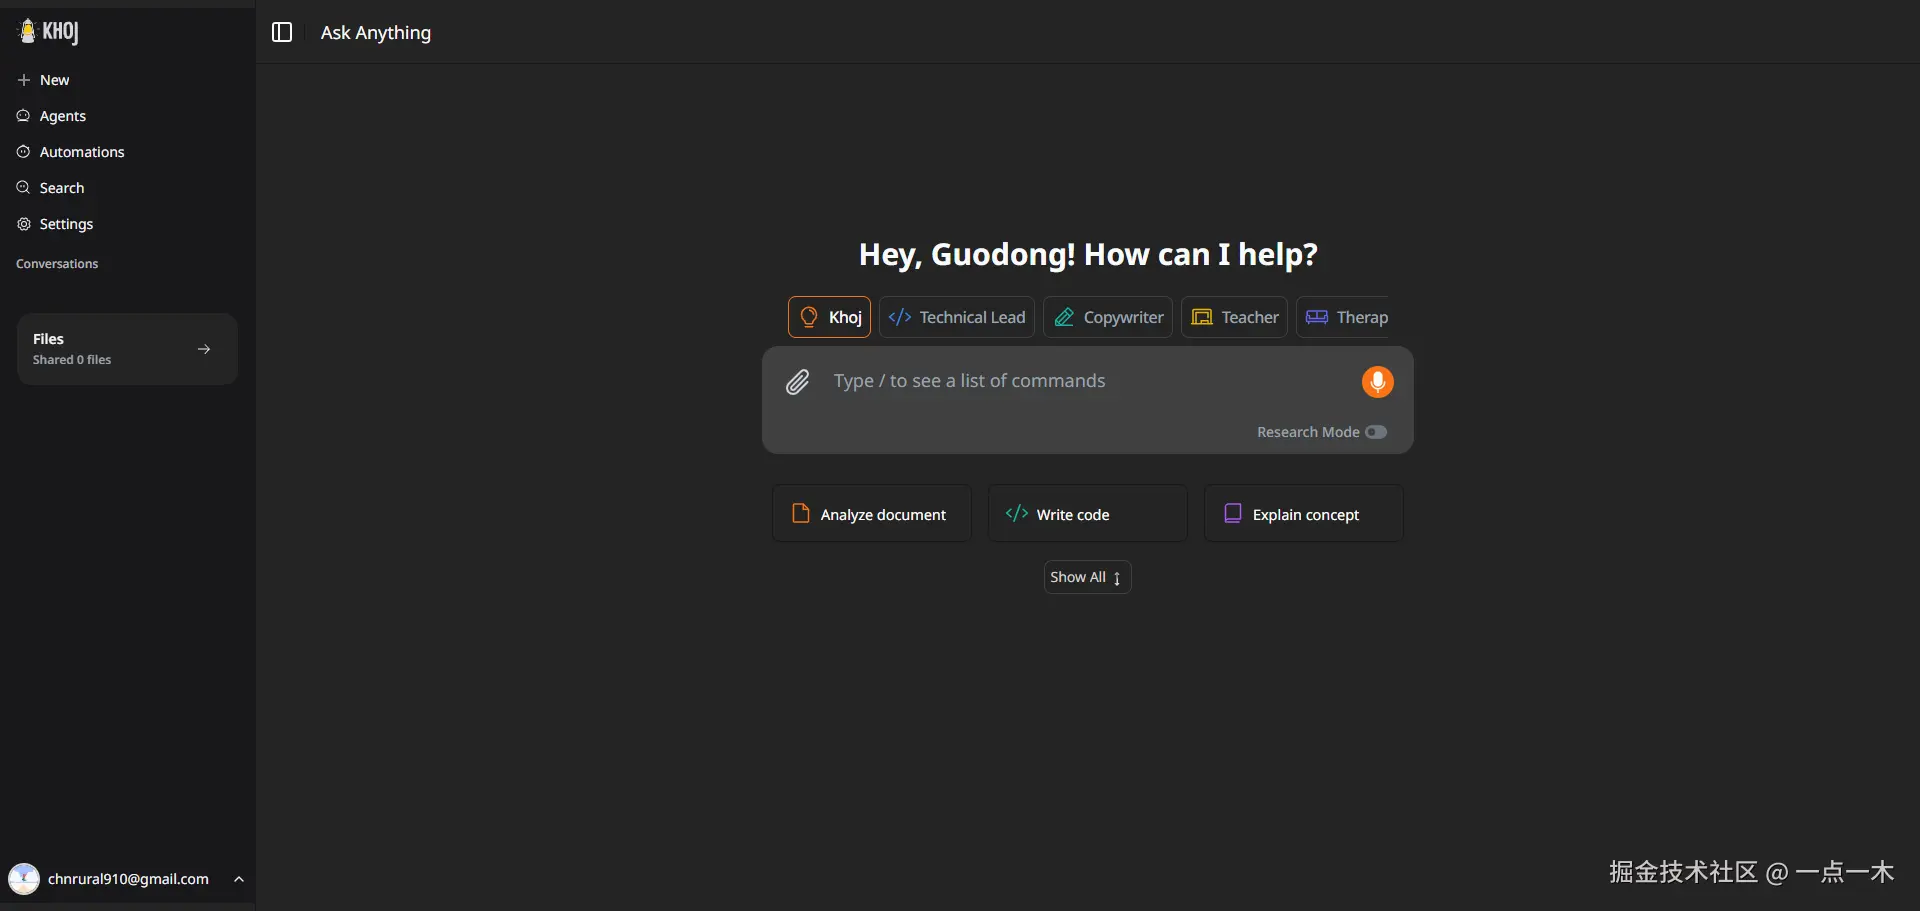1920x911 pixels.
Task: Click the document icon on Analyze document
Action: (x=801, y=514)
